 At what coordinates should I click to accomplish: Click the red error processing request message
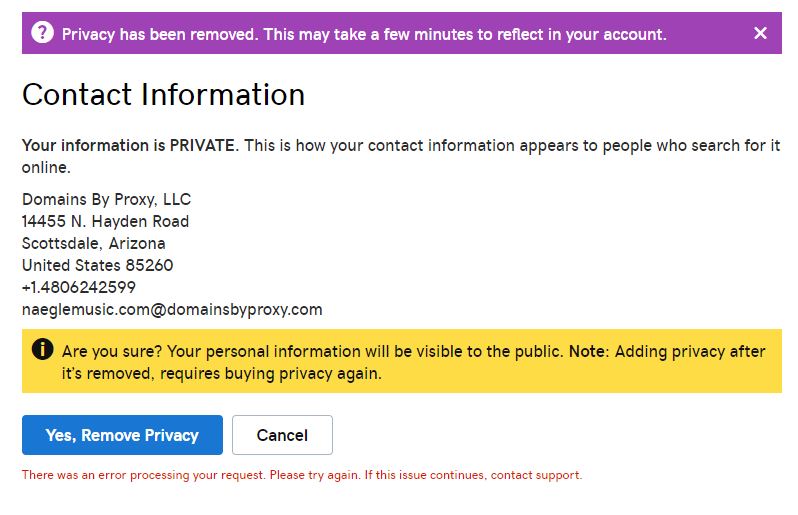pos(302,475)
